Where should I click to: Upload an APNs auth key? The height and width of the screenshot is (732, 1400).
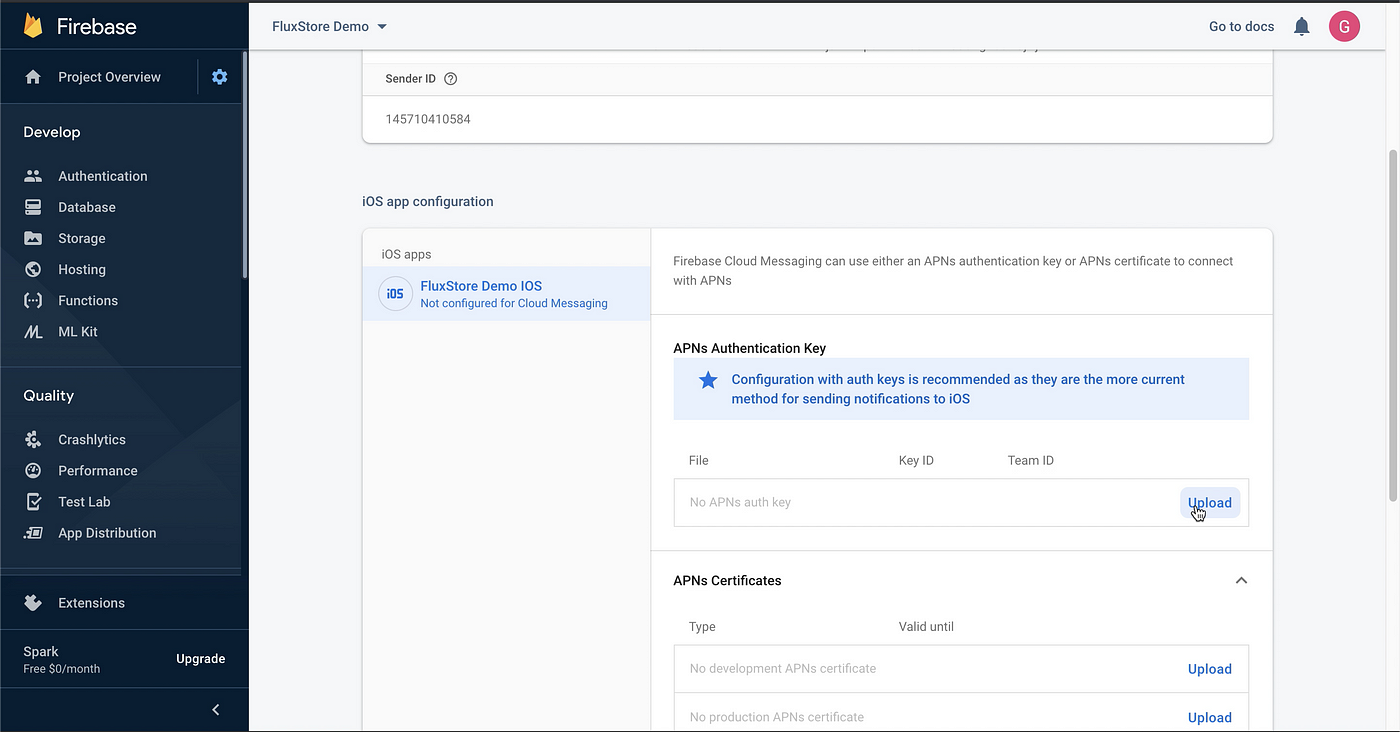[x=1210, y=503]
